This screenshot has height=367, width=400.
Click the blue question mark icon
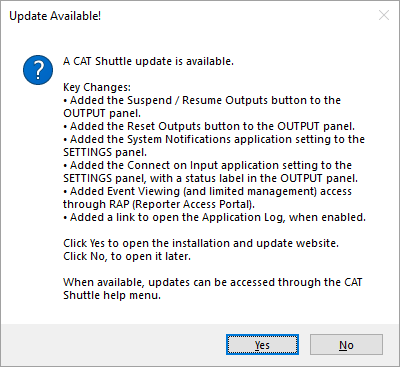pos(38,70)
